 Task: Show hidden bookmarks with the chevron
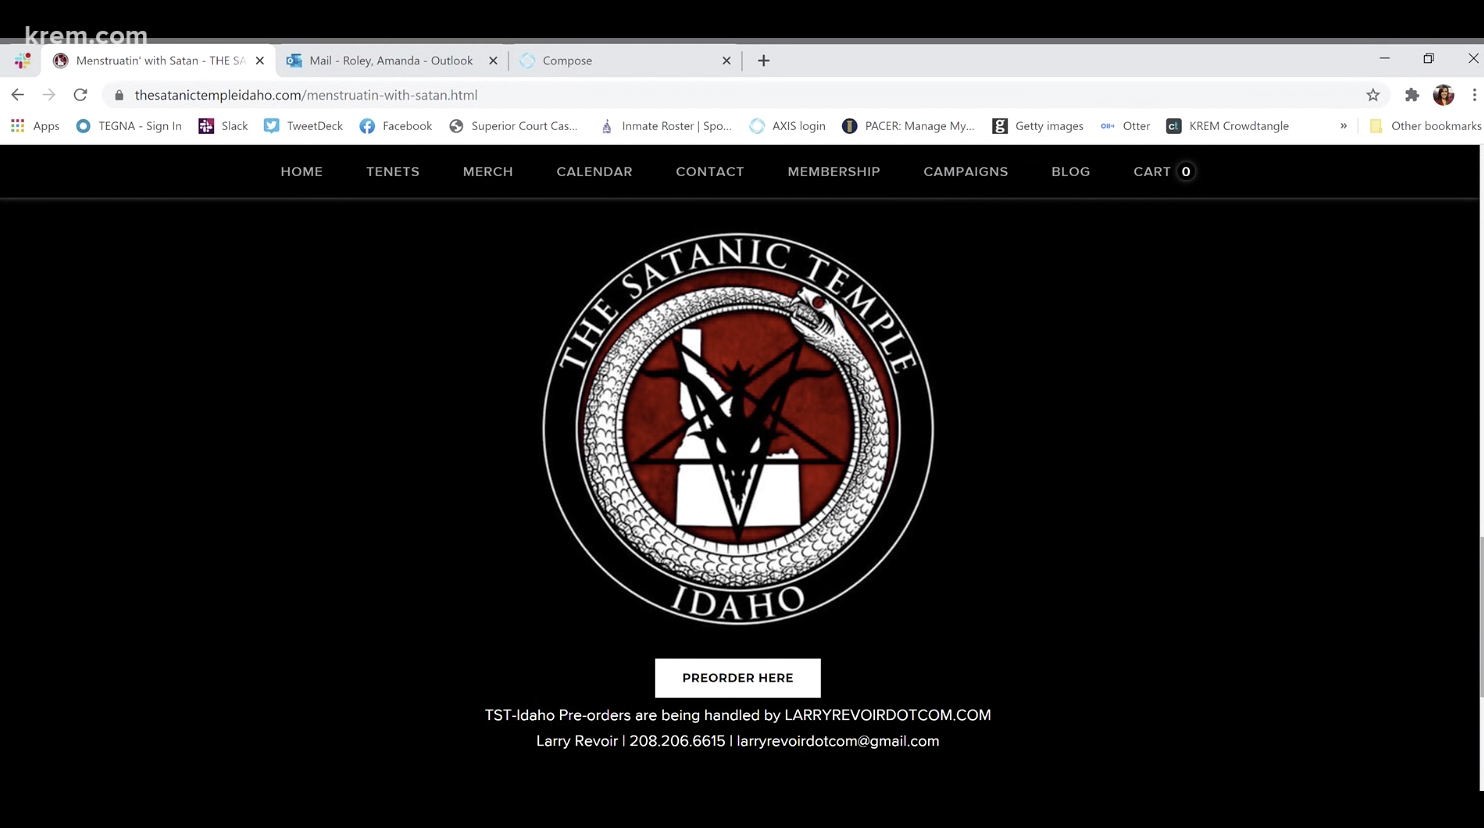pos(1343,126)
